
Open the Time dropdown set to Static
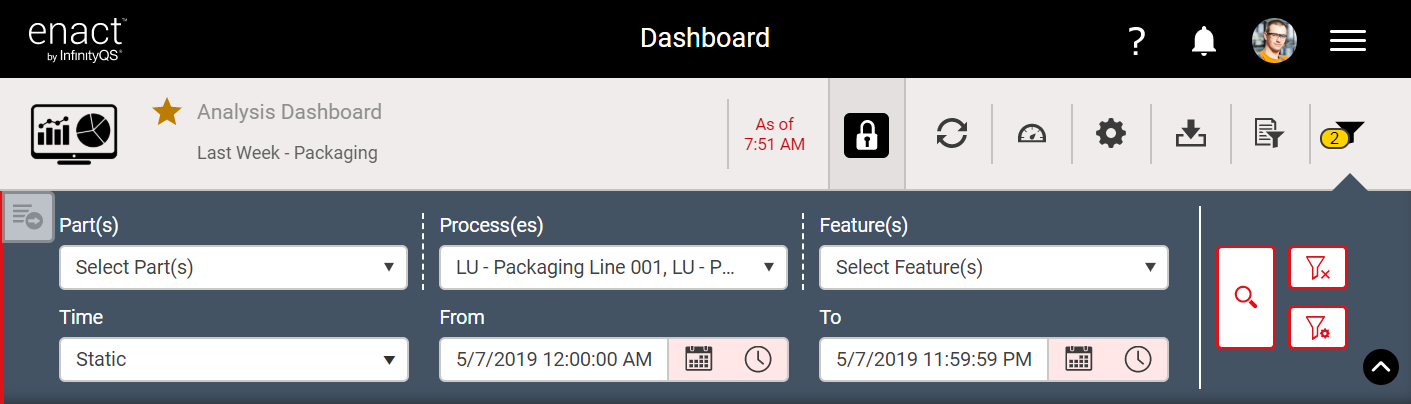(x=234, y=359)
